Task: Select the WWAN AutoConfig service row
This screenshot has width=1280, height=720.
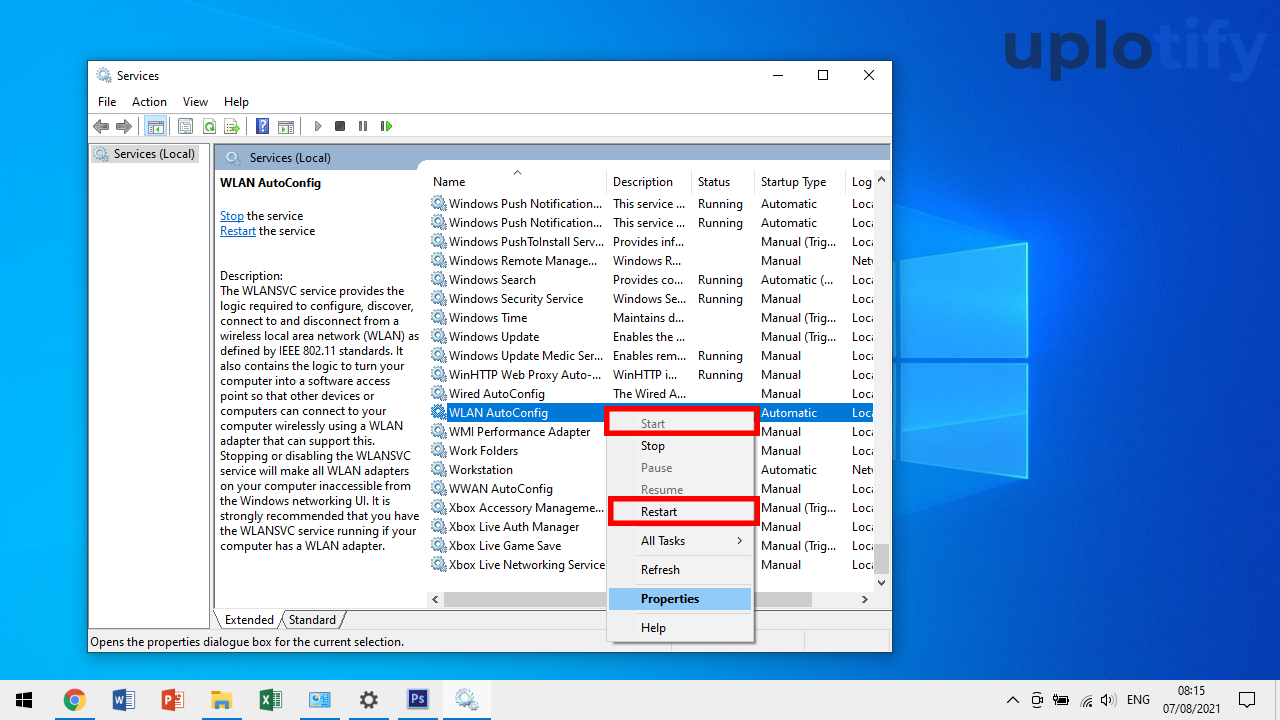Action: pos(517,489)
